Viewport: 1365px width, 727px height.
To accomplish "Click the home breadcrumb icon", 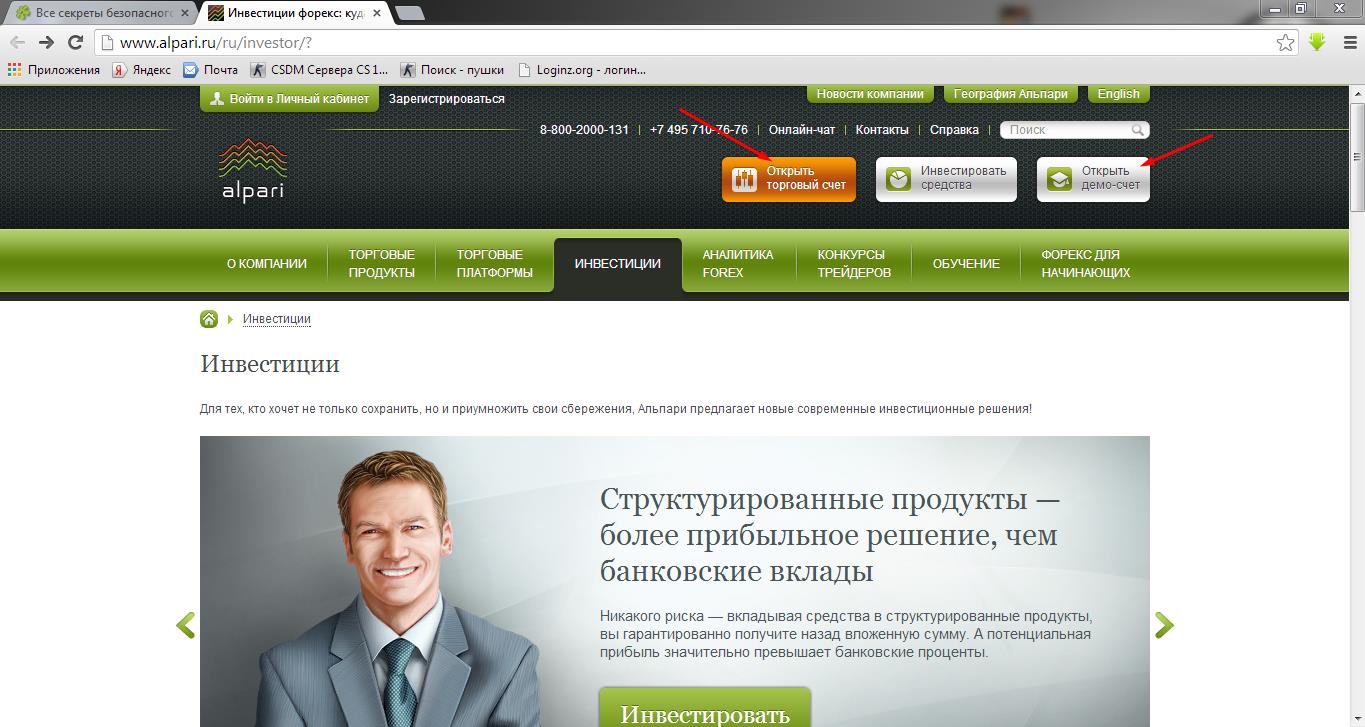I will pos(209,319).
